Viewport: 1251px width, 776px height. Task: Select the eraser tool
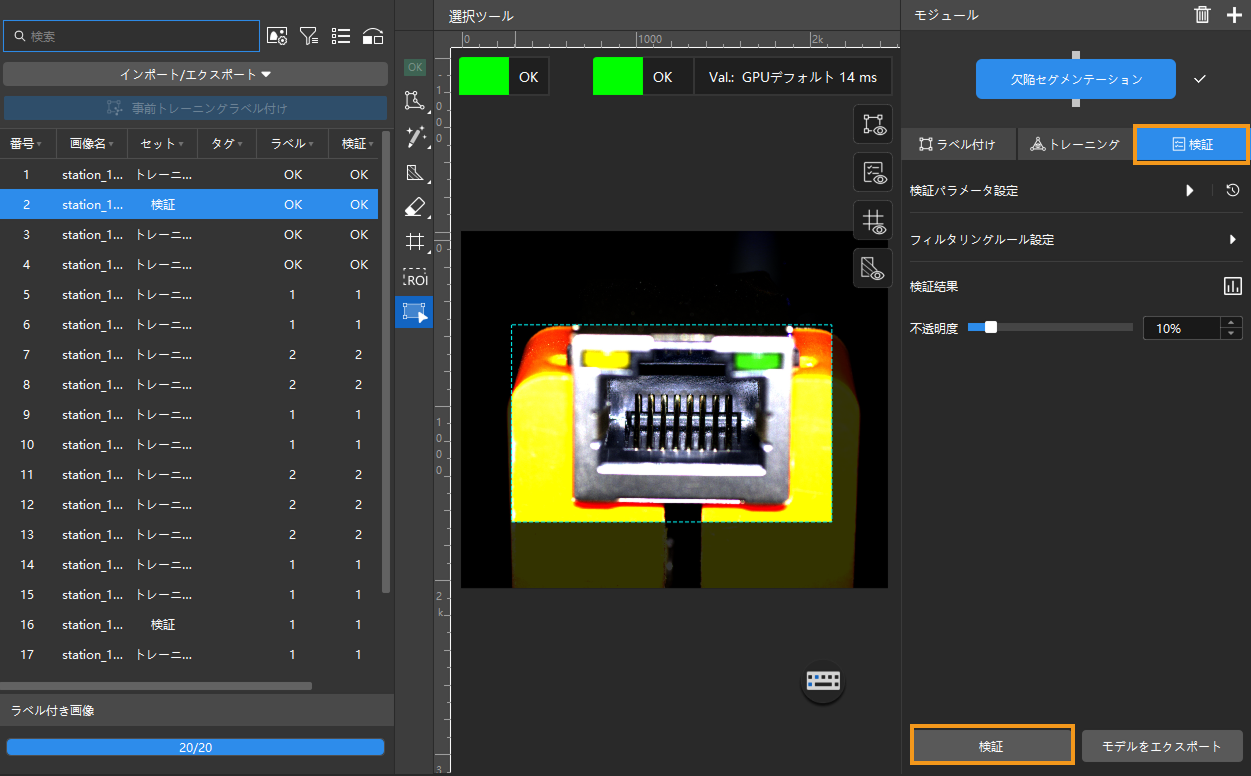414,207
